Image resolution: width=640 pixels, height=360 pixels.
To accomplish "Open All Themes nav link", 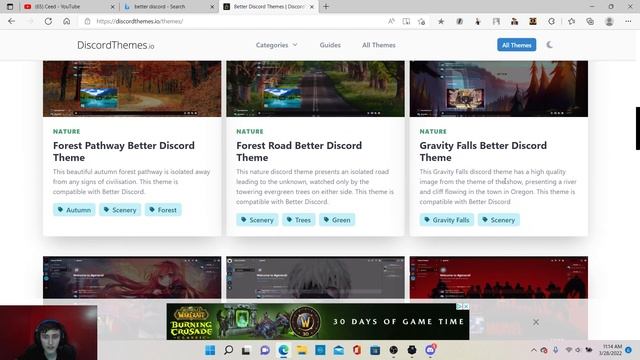I will [378, 45].
